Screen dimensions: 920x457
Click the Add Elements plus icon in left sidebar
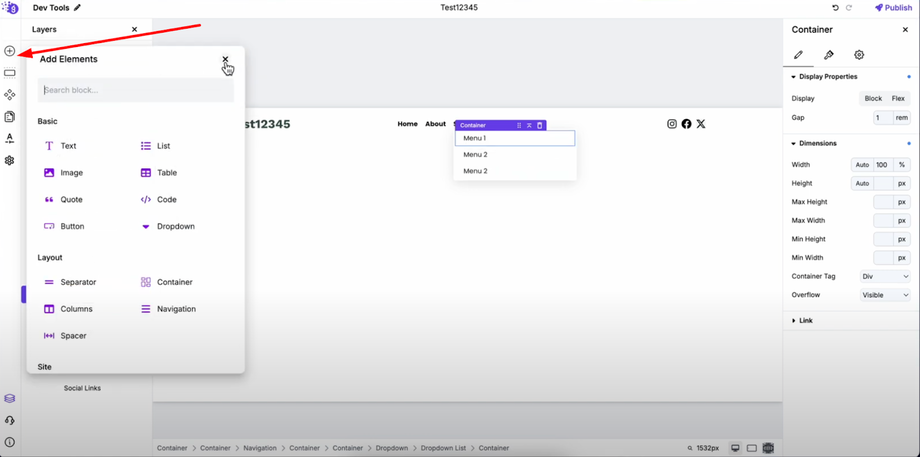pos(9,51)
